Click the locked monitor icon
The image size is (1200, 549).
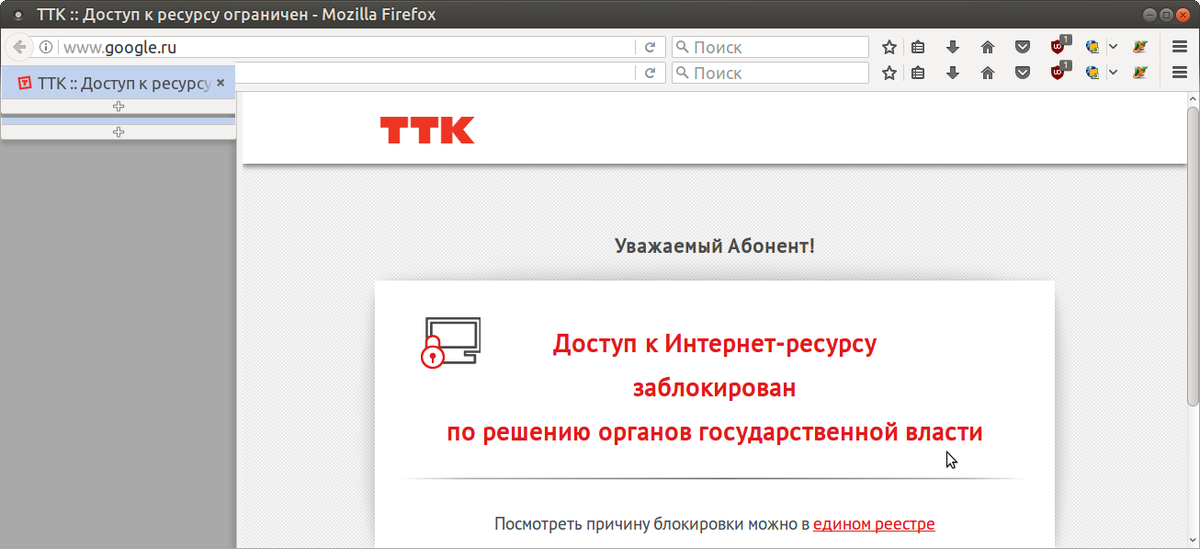tap(450, 343)
